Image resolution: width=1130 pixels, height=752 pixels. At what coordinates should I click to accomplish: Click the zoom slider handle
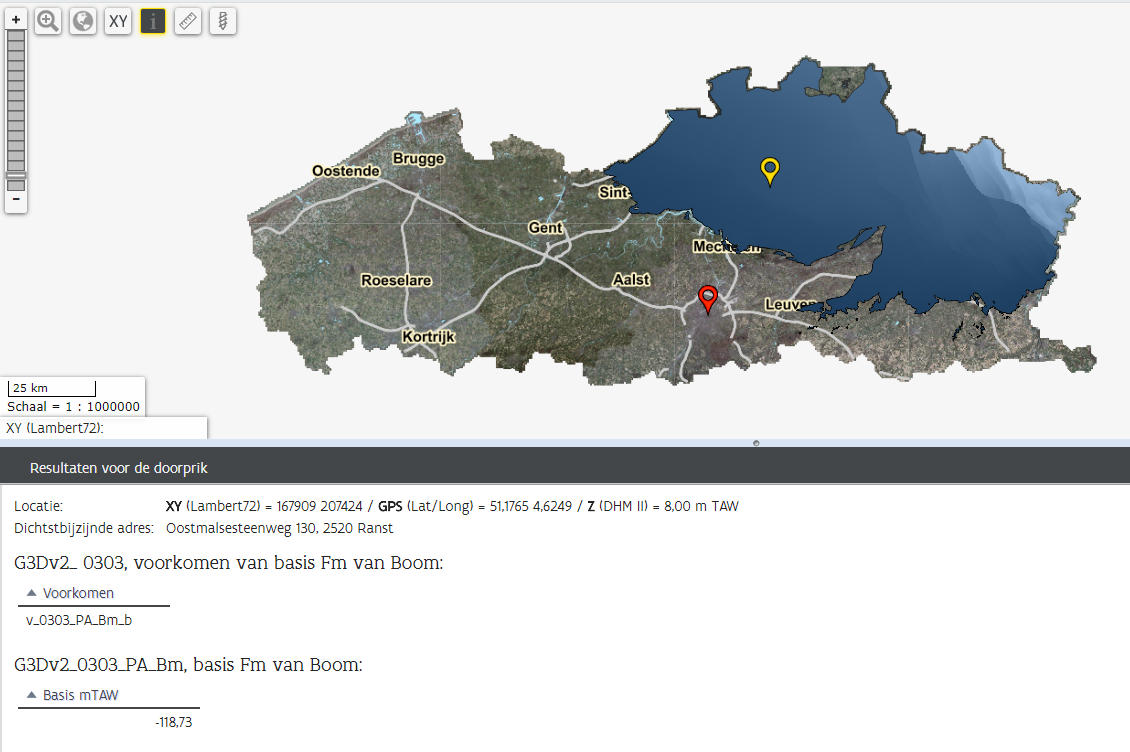coord(16,177)
